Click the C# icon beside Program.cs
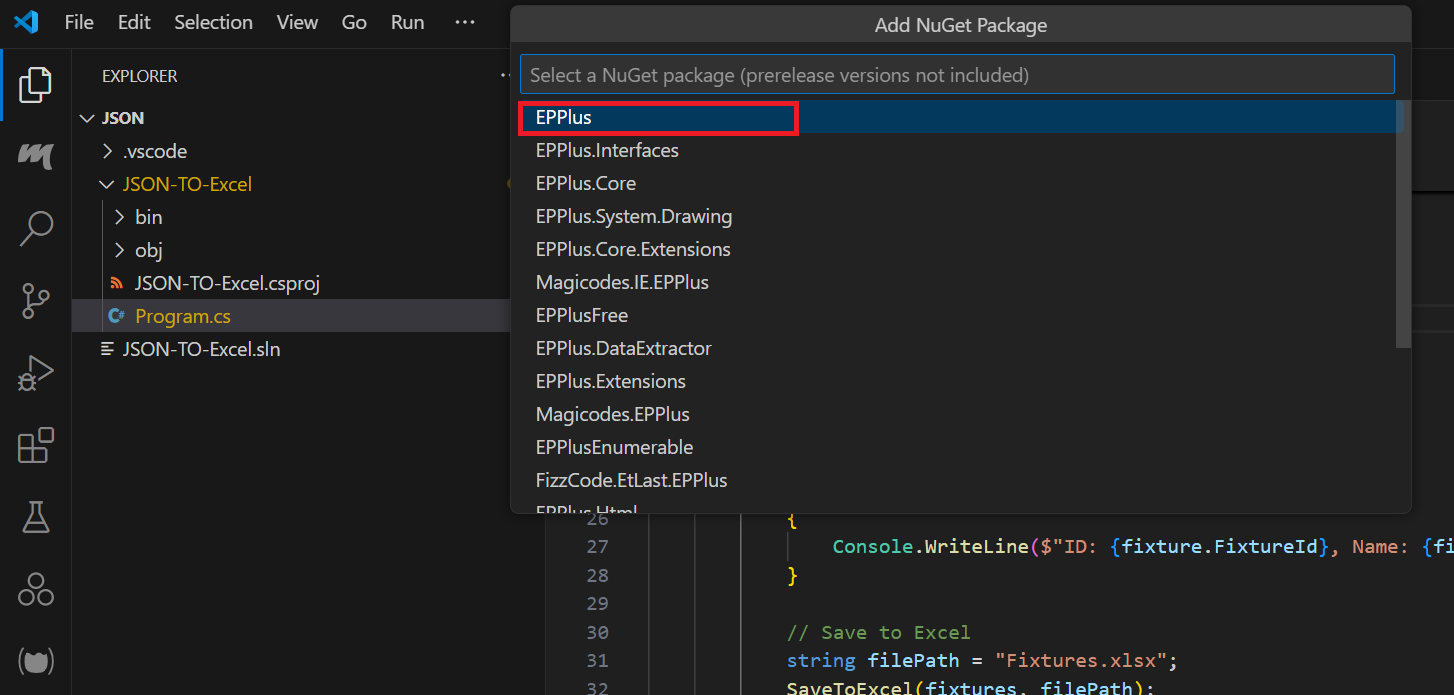 pos(116,316)
